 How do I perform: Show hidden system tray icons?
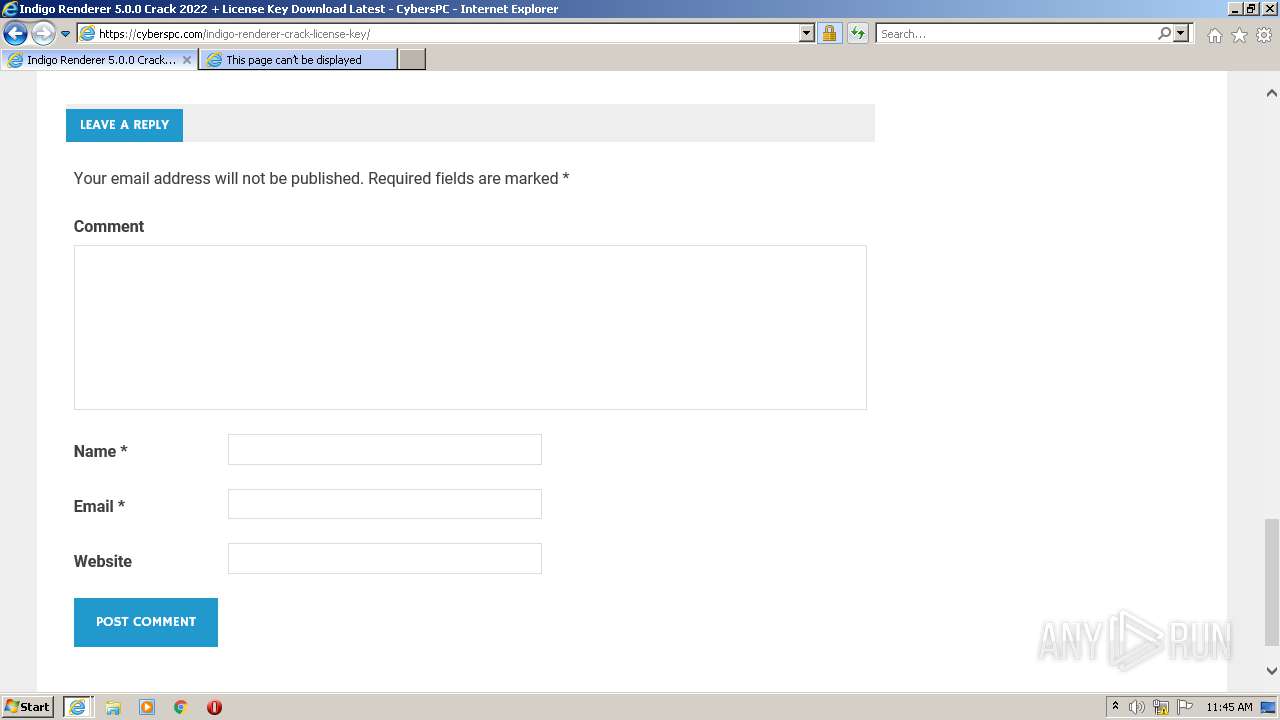[1115, 707]
